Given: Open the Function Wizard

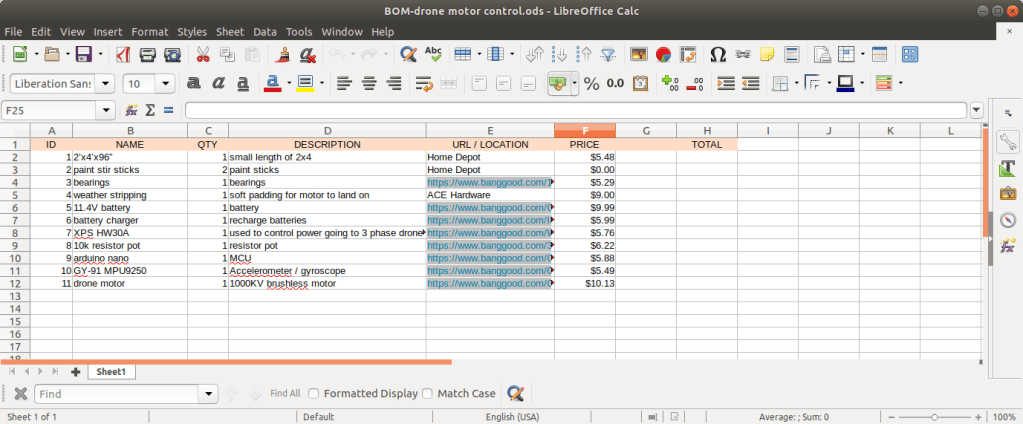Looking at the screenshot, I should point(132,110).
